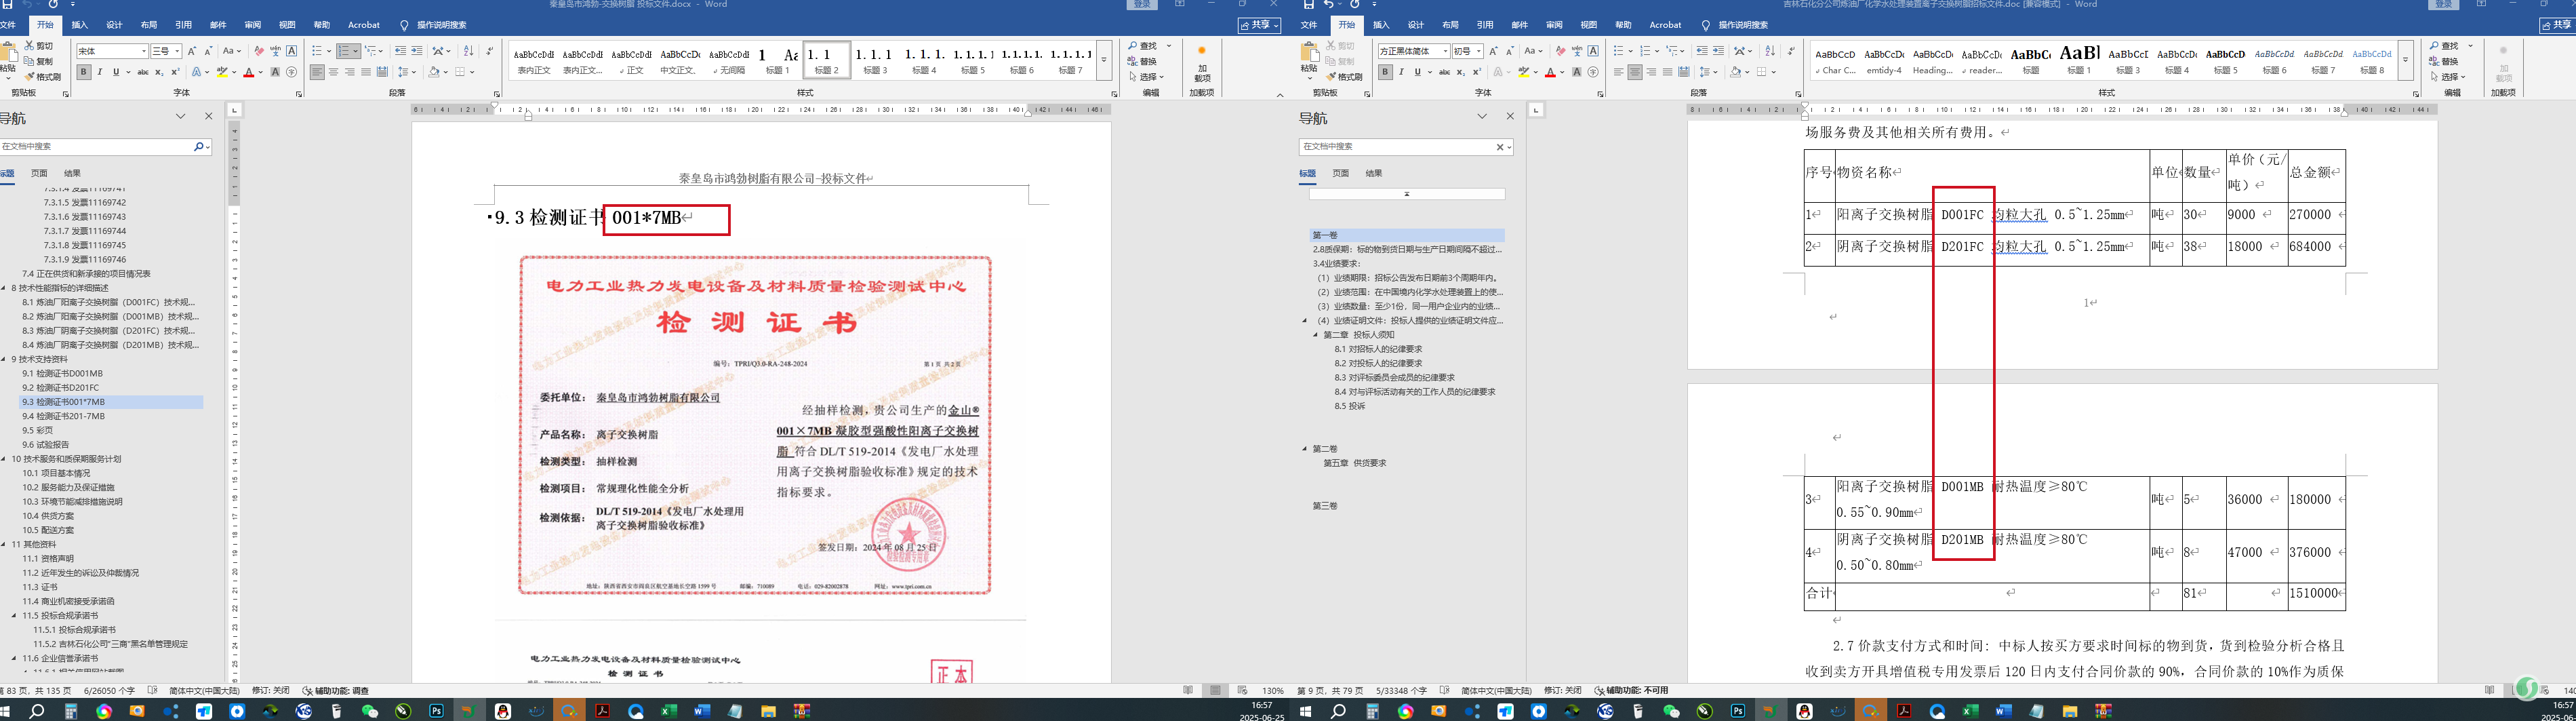Open the 审阅 tab in the left window

pos(252,25)
